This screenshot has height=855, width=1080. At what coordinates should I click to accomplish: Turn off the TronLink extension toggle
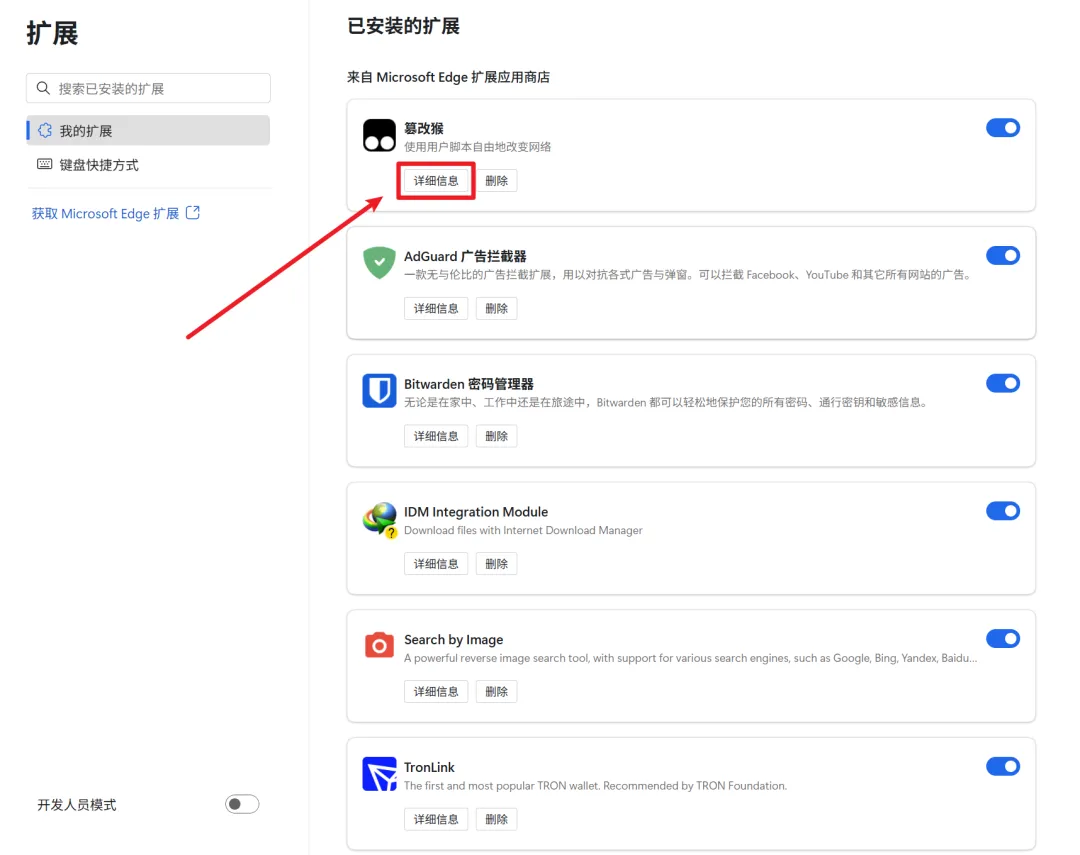coord(1002,766)
